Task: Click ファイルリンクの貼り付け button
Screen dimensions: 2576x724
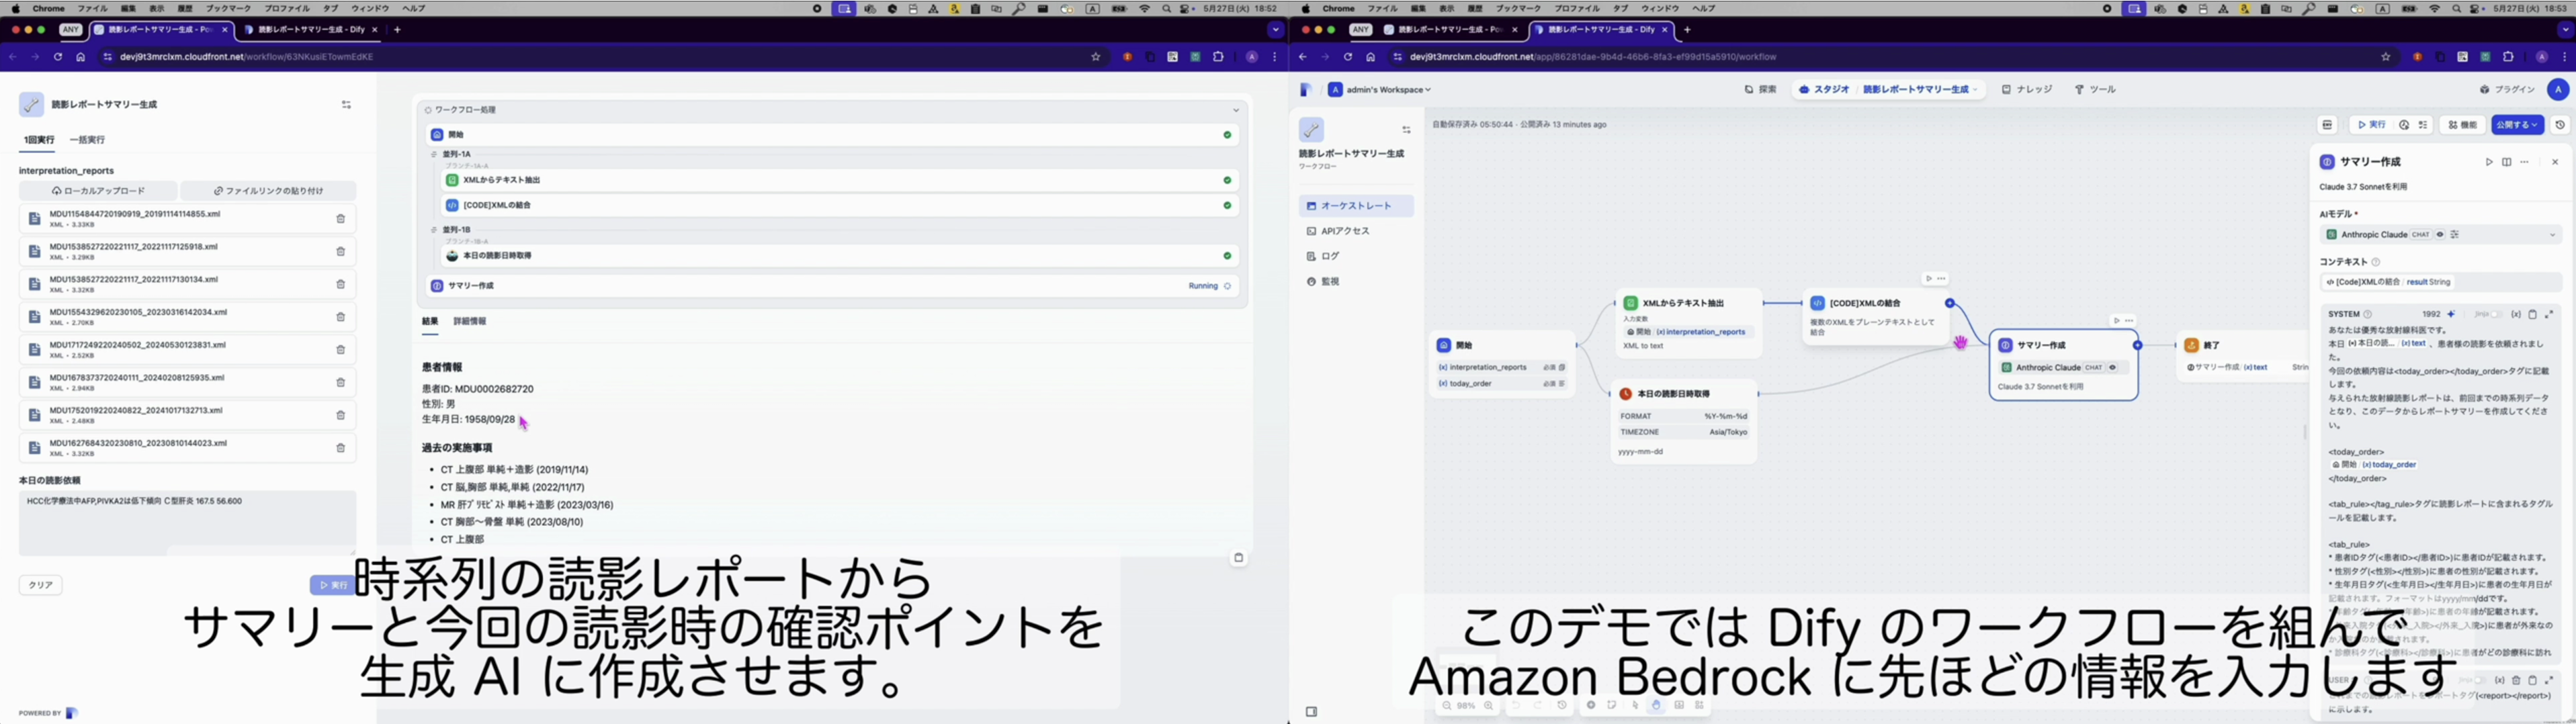Action: point(268,191)
